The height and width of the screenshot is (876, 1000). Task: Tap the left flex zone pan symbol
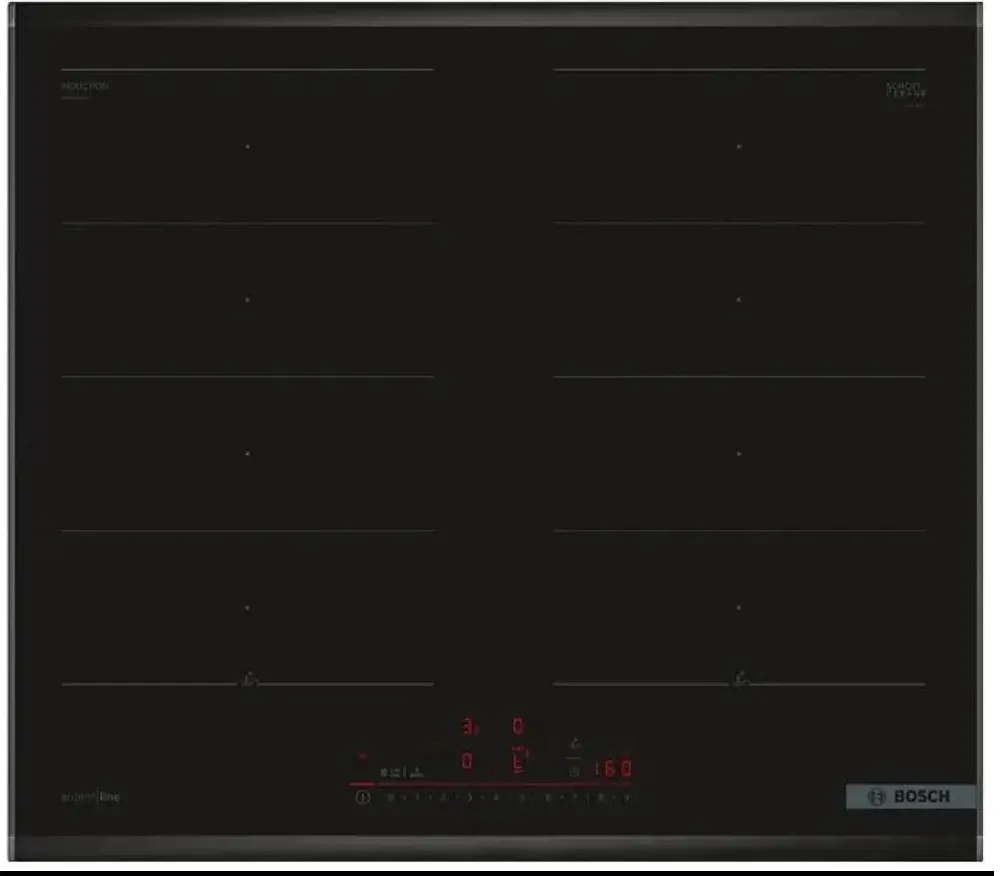[x=249, y=681]
